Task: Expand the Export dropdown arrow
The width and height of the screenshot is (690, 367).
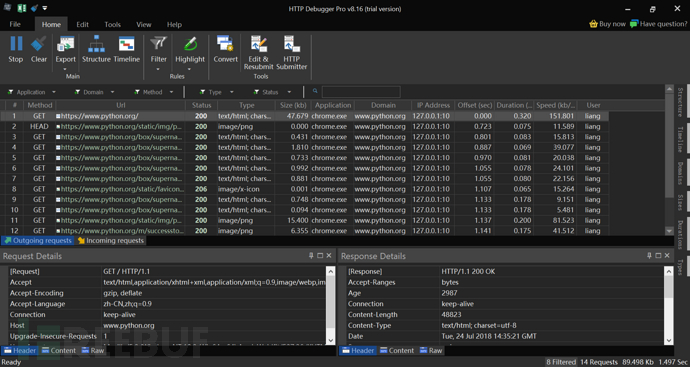Action: pos(65,69)
